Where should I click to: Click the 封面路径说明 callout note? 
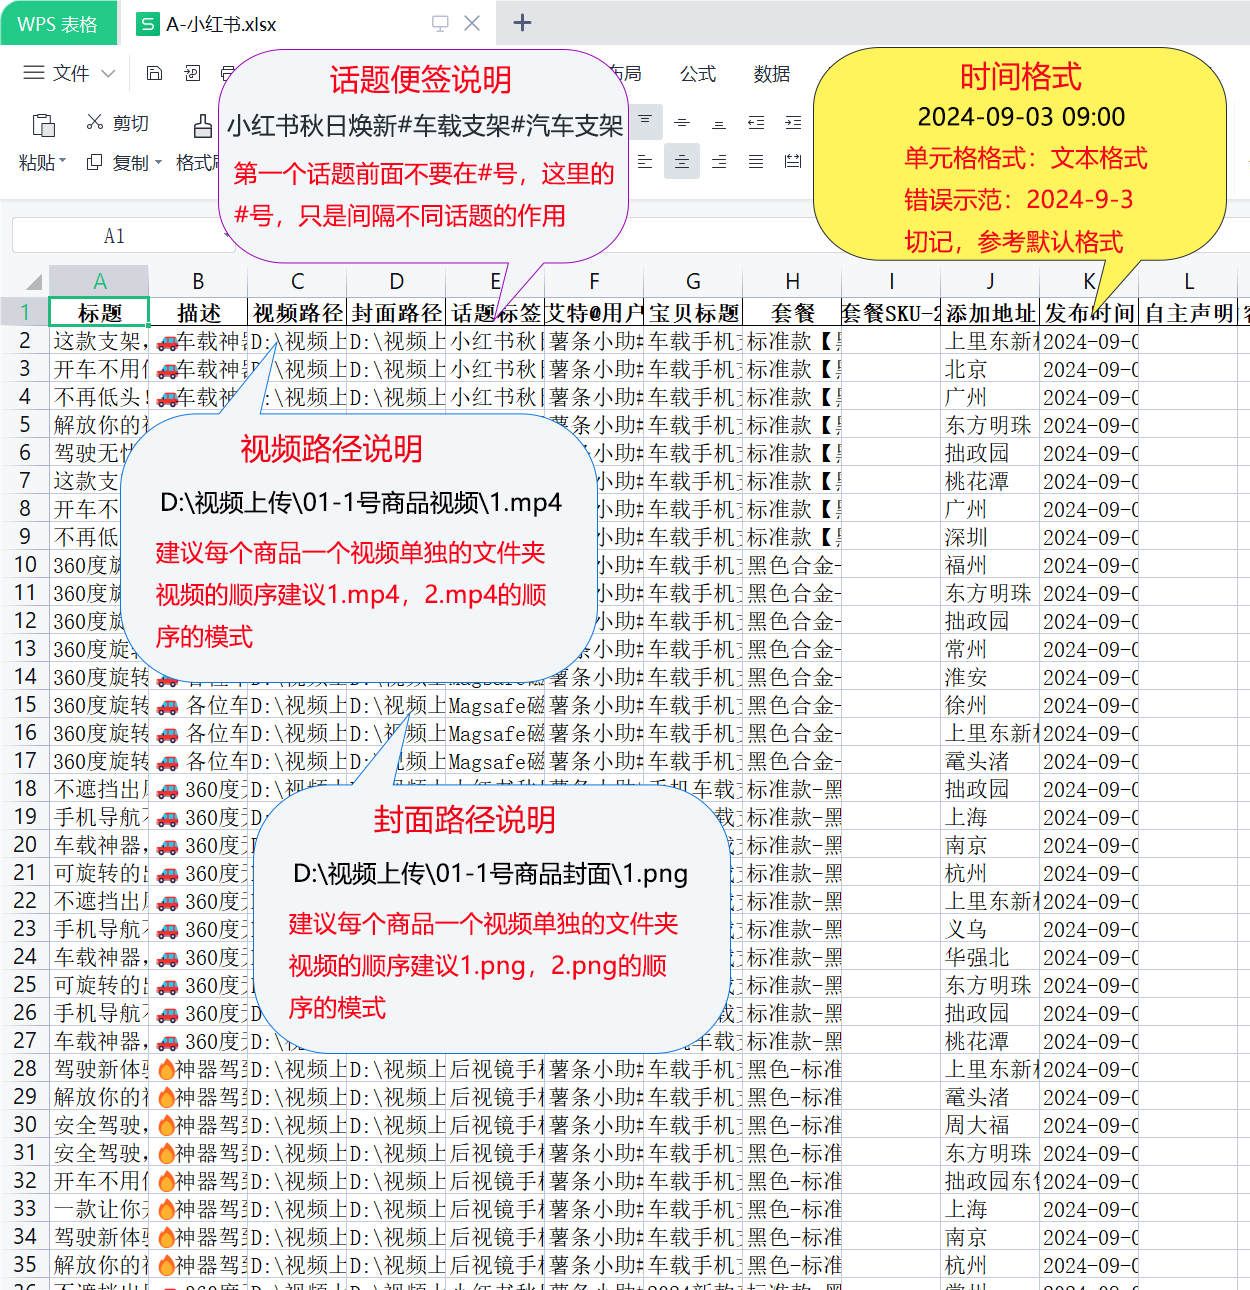491,918
